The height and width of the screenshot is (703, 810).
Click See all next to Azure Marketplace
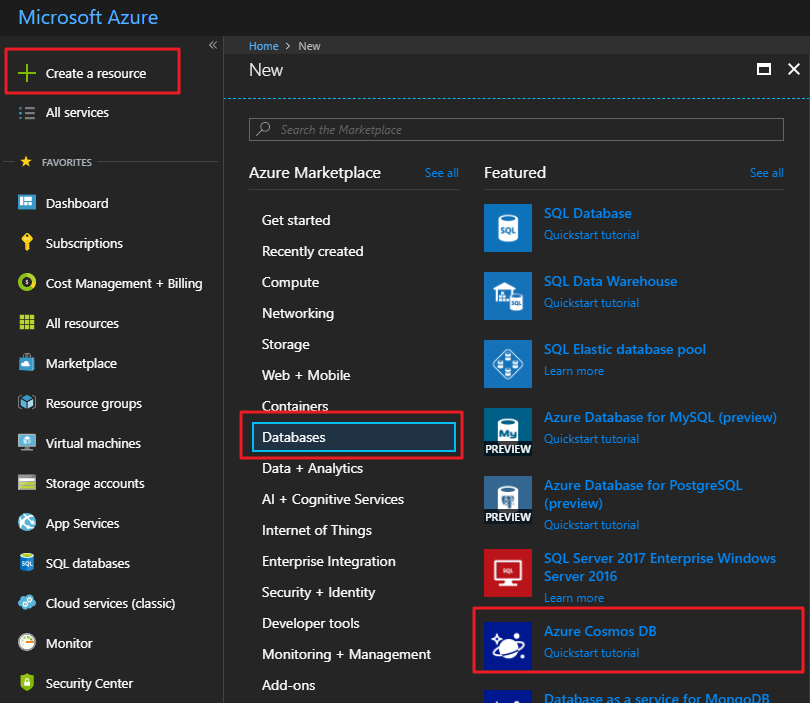tap(442, 173)
